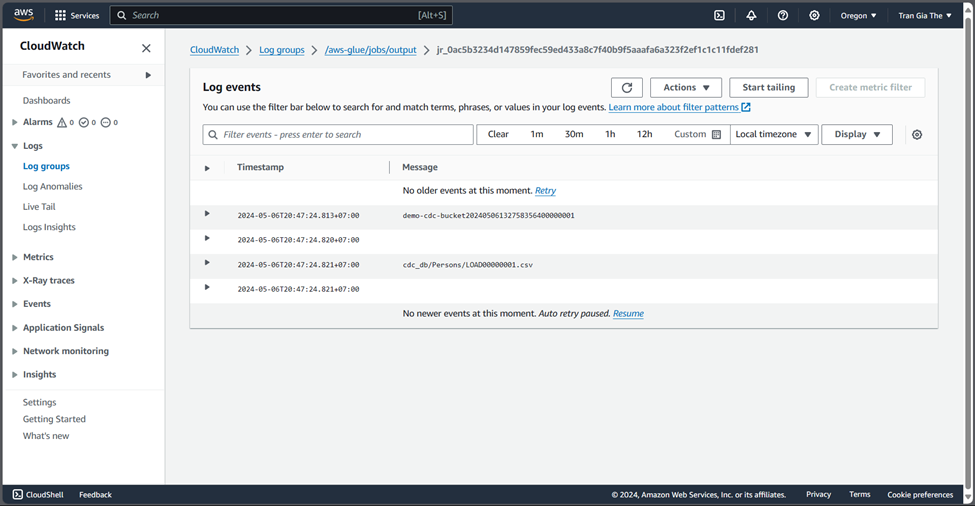This screenshot has width=975, height=506.
Task: Expand the 20:47:24.820 log event row
Action: (207, 238)
